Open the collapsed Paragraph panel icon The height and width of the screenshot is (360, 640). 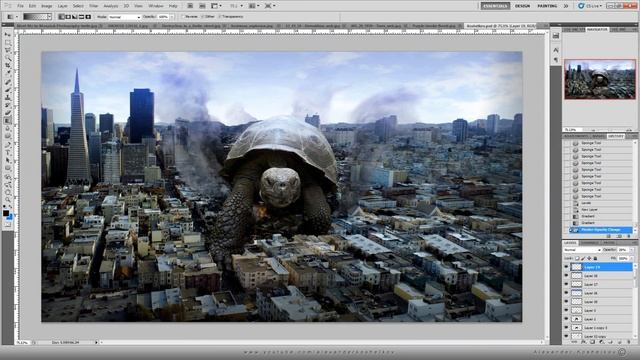556,60
